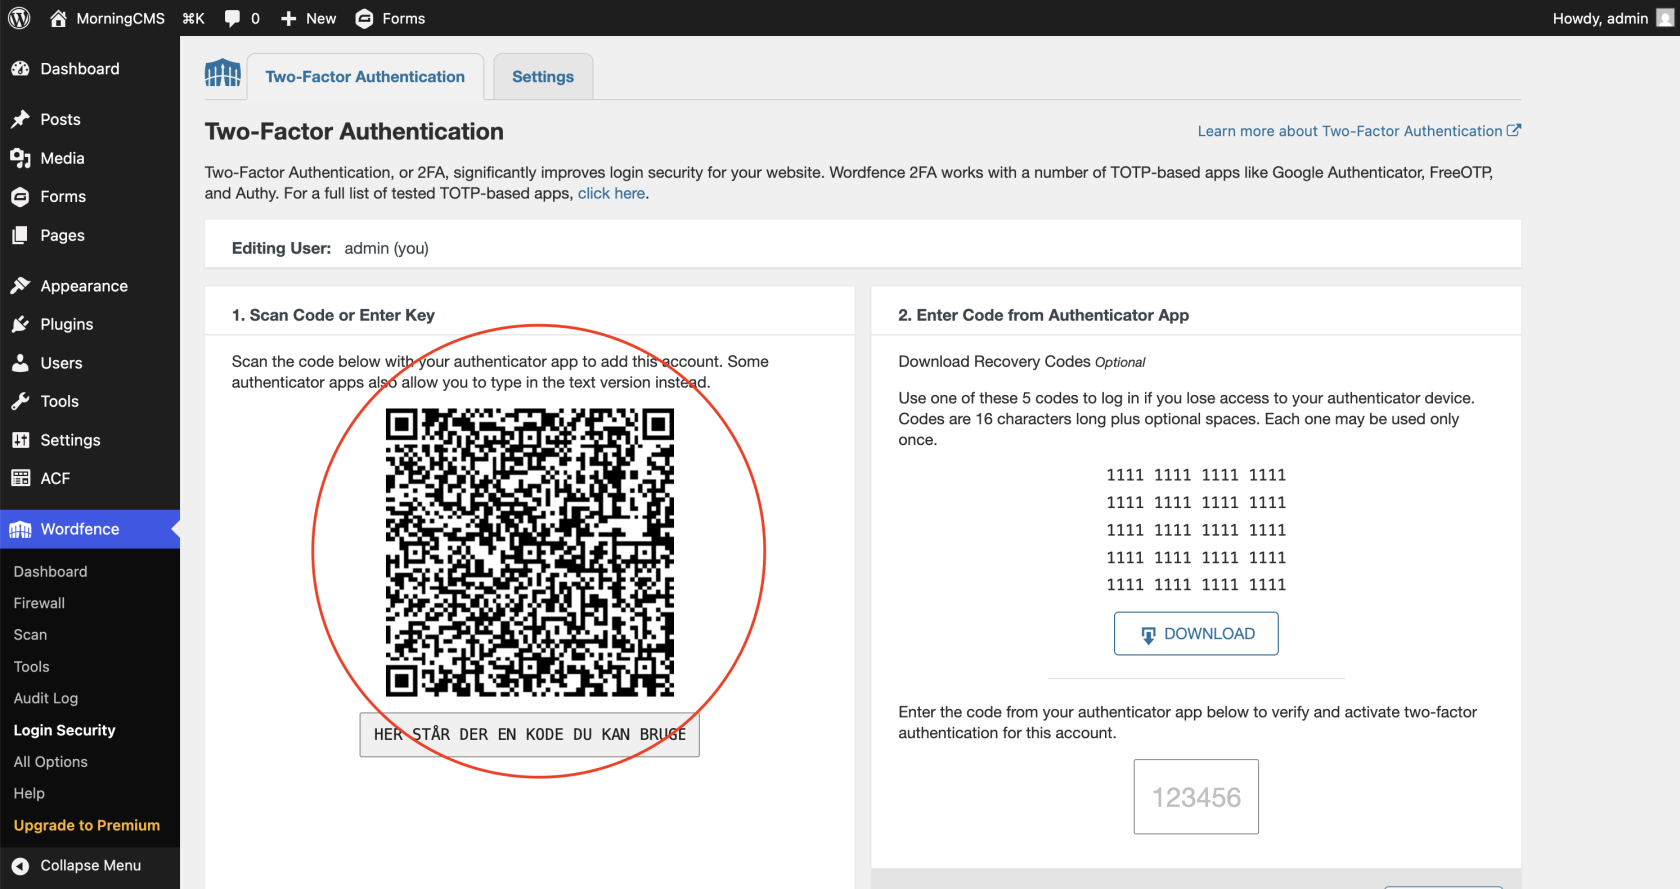Follow the 'click here' tested apps link
This screenshot has height=889, width=1680.
pos(611,194)
